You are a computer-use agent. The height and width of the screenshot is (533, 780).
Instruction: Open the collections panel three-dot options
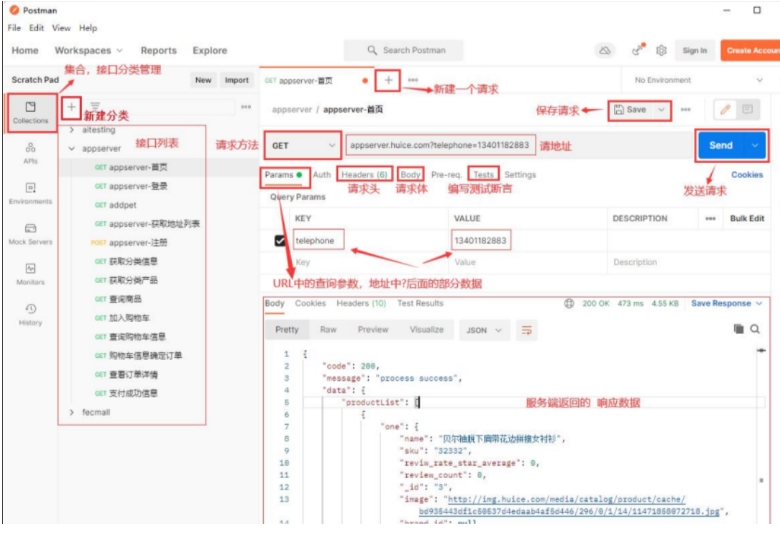(x=246, y=107)
